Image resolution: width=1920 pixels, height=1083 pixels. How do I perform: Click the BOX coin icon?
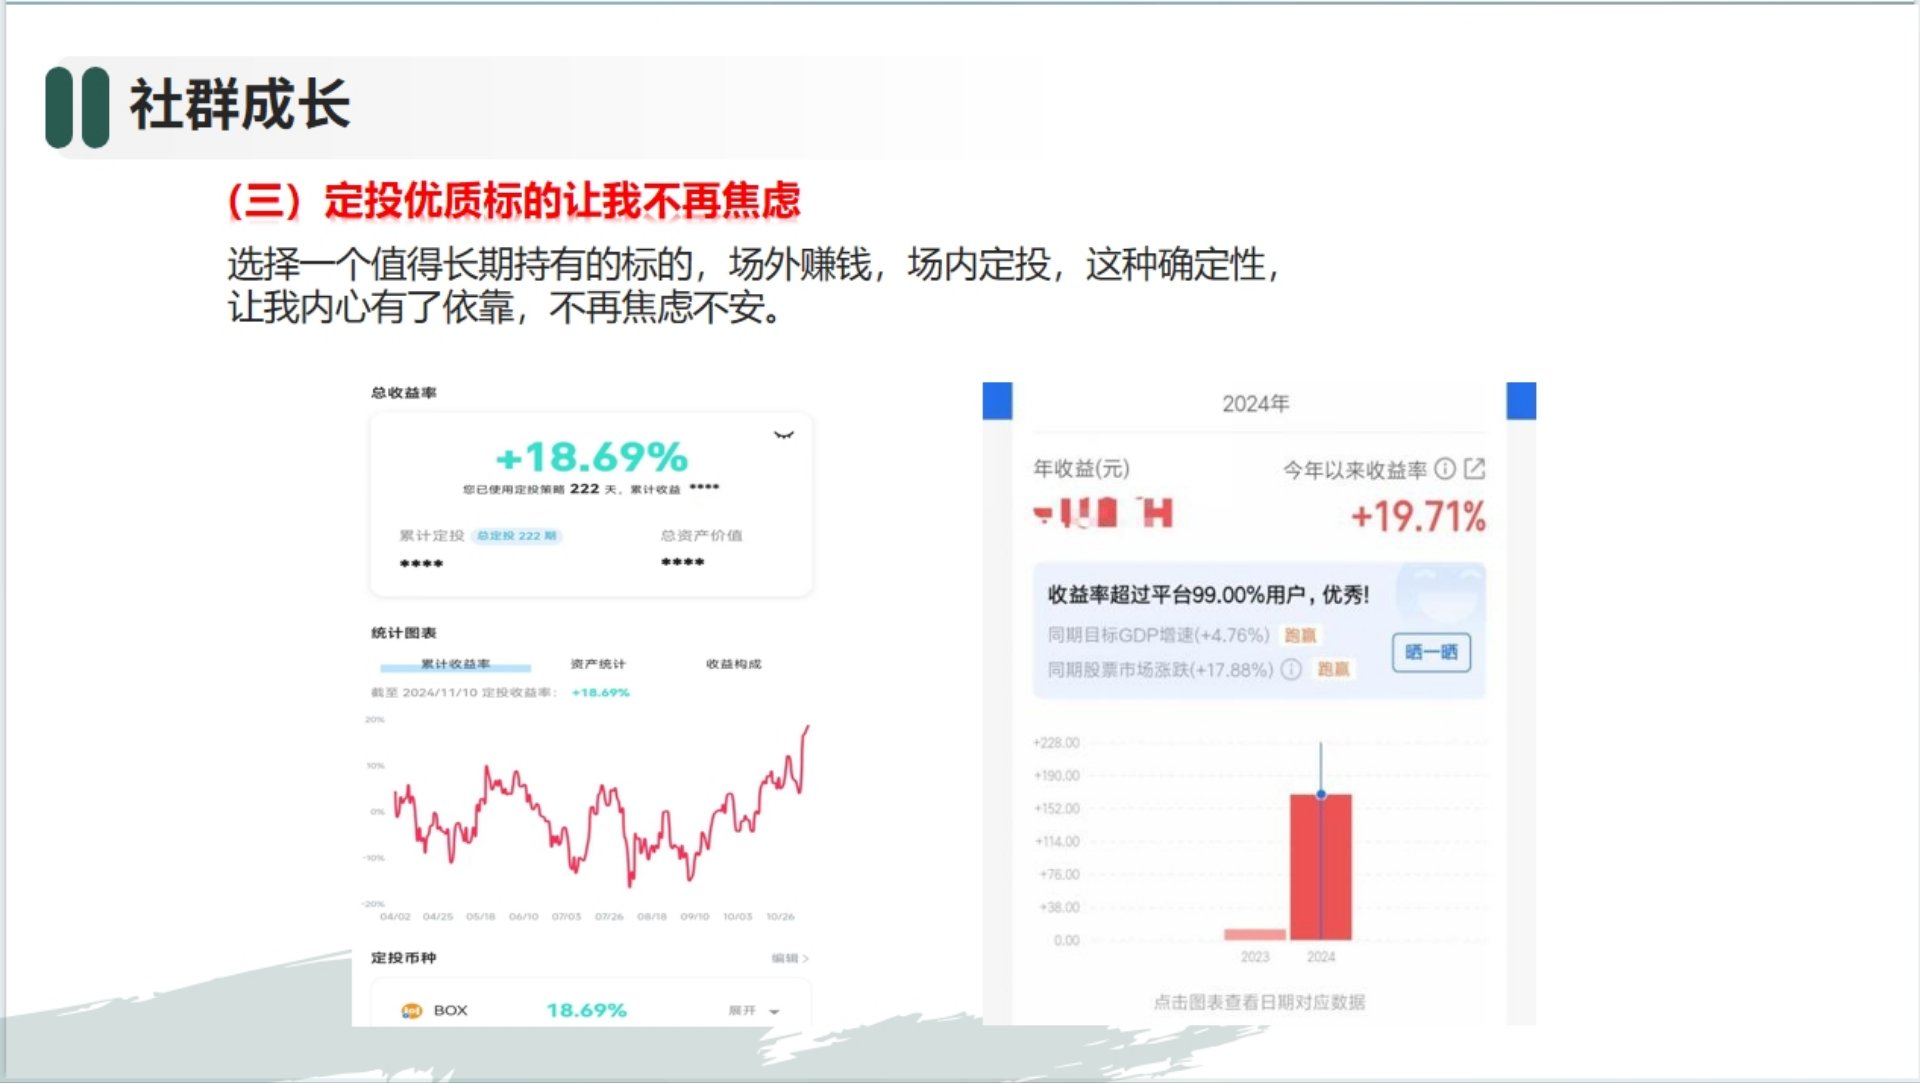(411, 1011)
